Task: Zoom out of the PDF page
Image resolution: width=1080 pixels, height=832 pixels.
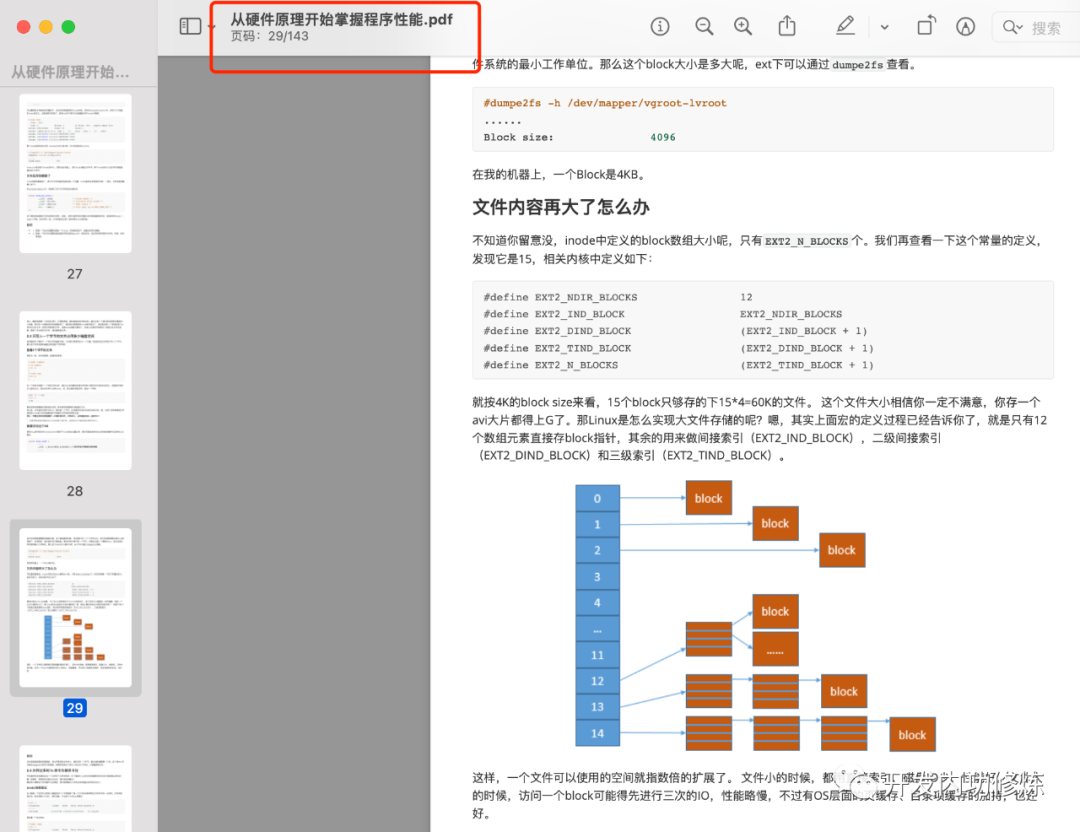Action: point(704,26)
